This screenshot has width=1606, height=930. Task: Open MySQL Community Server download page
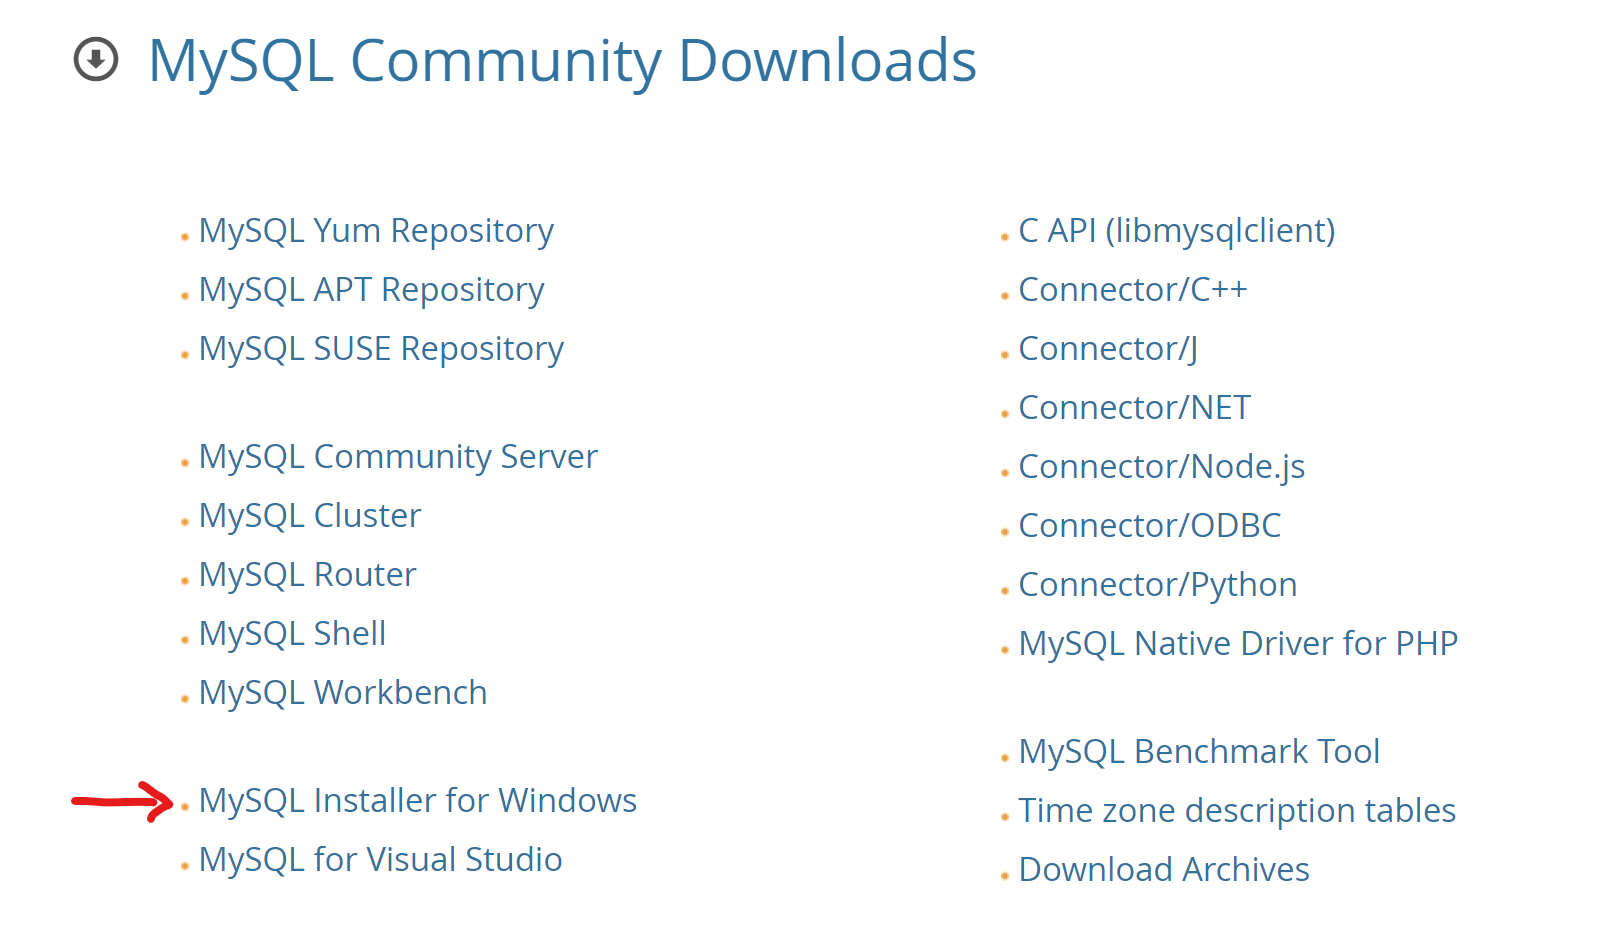(x=398, y=457)
